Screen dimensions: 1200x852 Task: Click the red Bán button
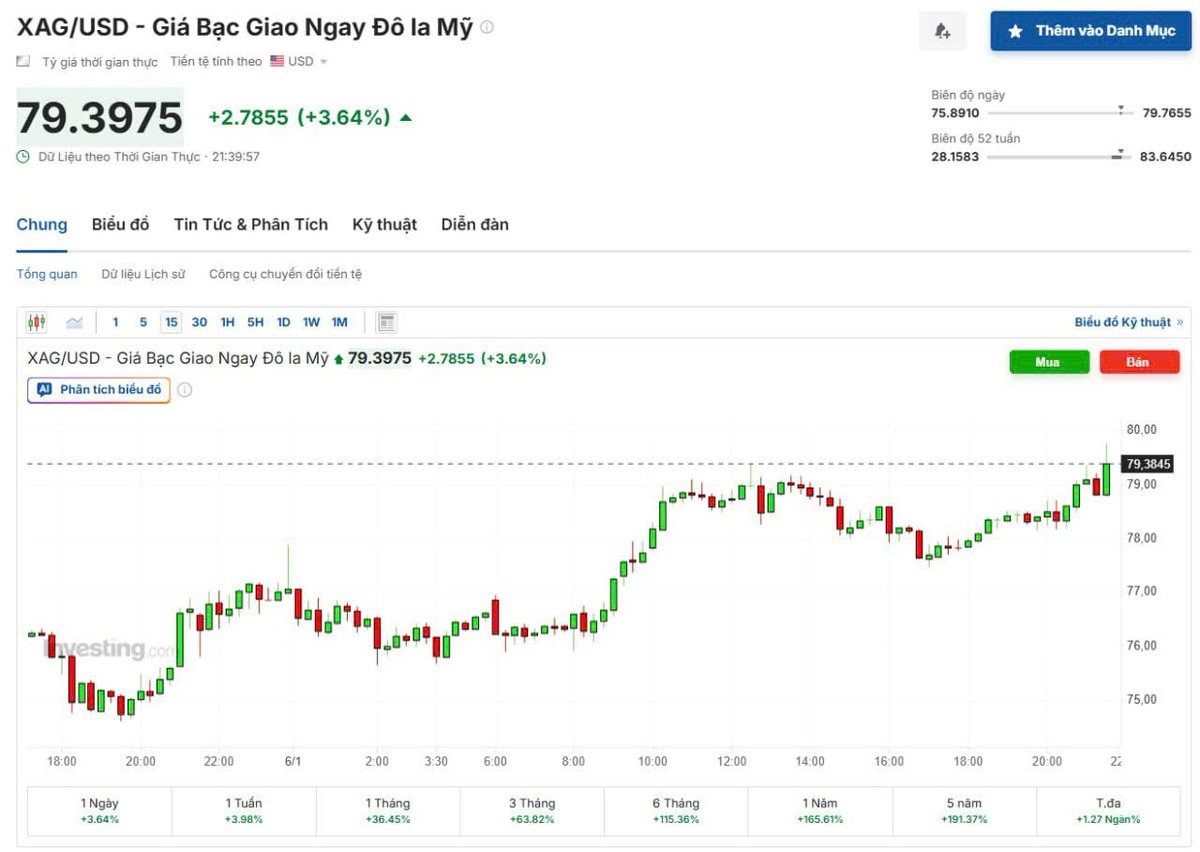1139,362
